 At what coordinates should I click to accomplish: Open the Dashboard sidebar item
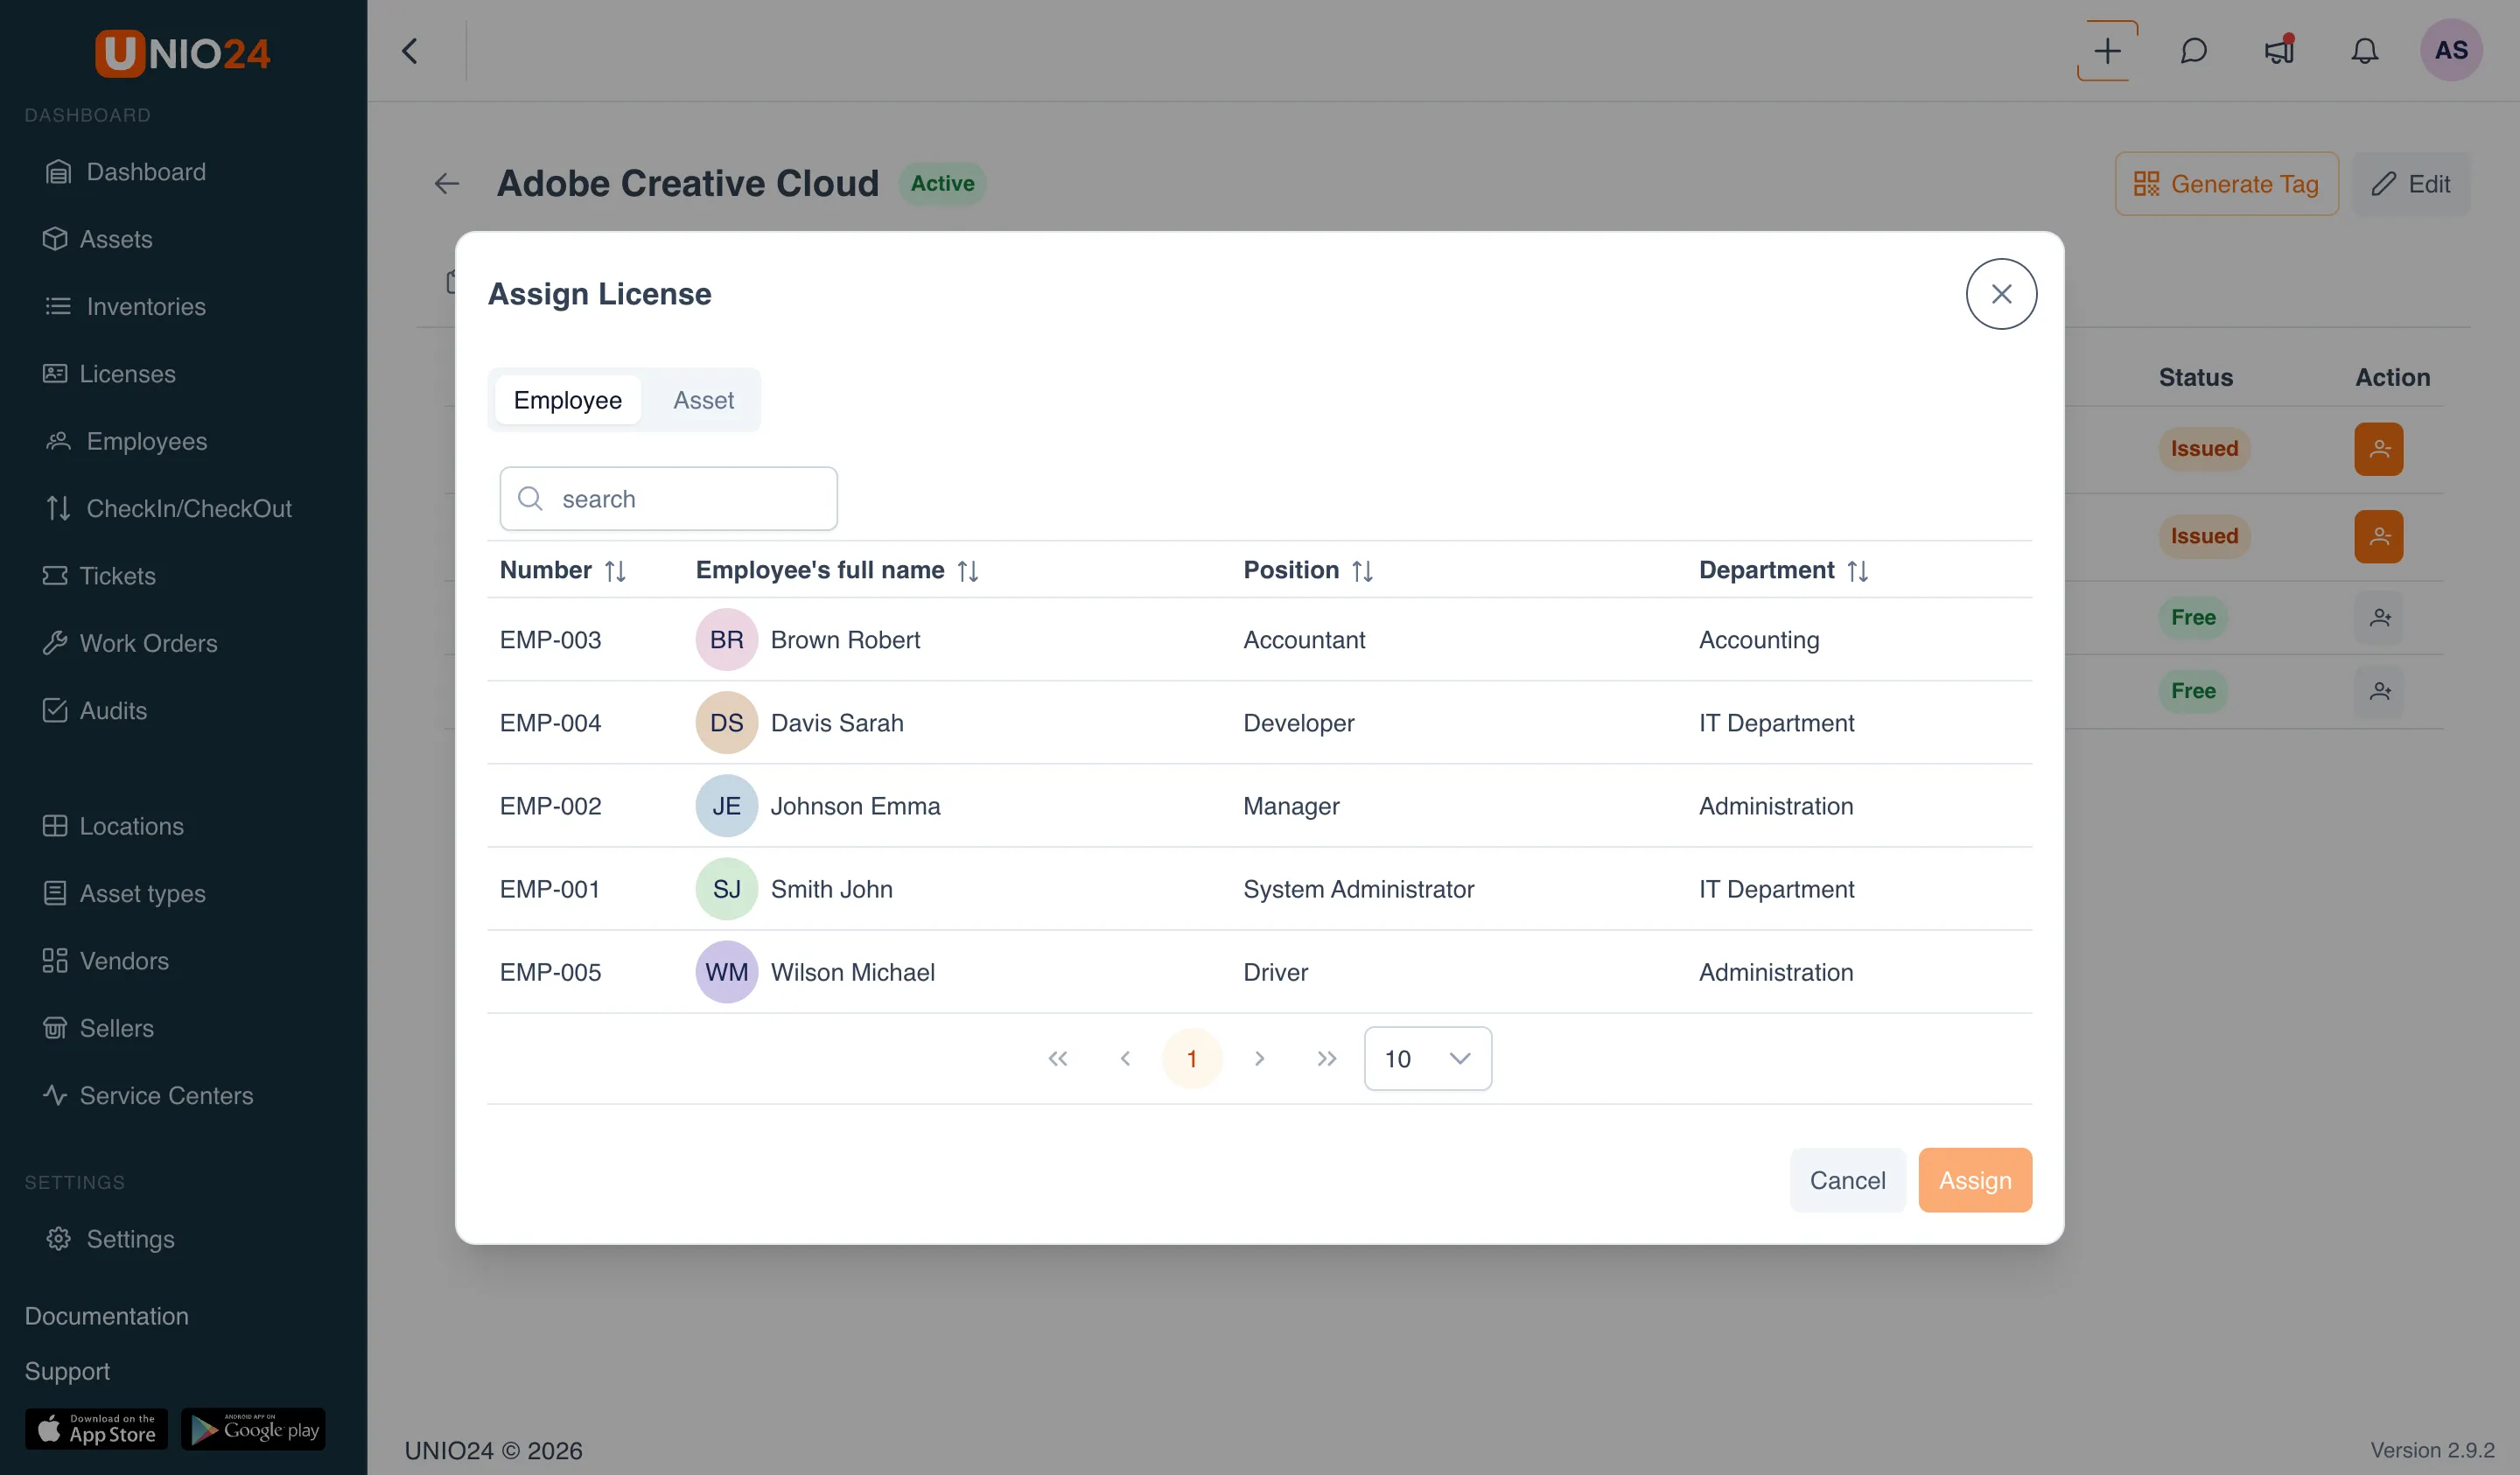coord(125,172)
